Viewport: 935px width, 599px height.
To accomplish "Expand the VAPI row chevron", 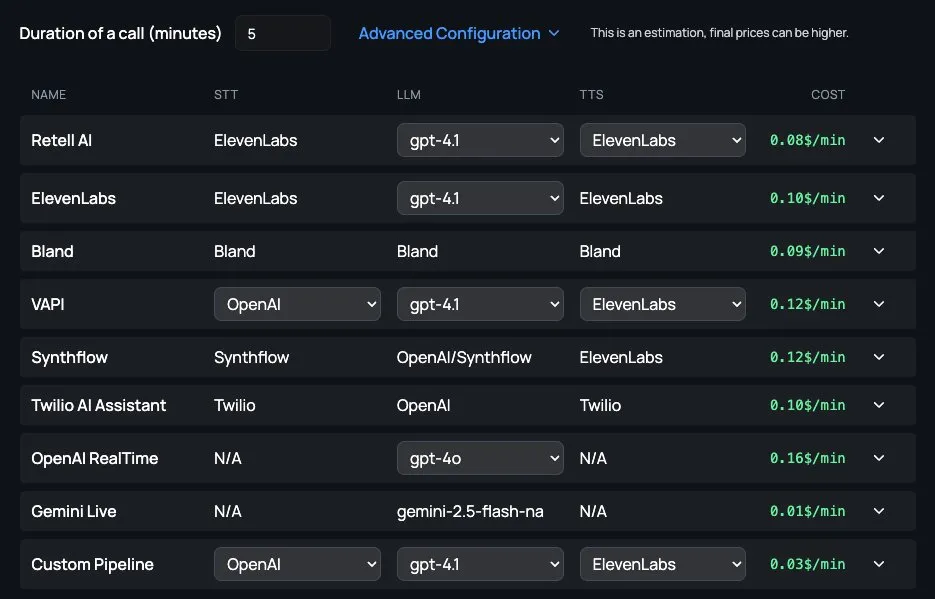I will coord(879,304).
